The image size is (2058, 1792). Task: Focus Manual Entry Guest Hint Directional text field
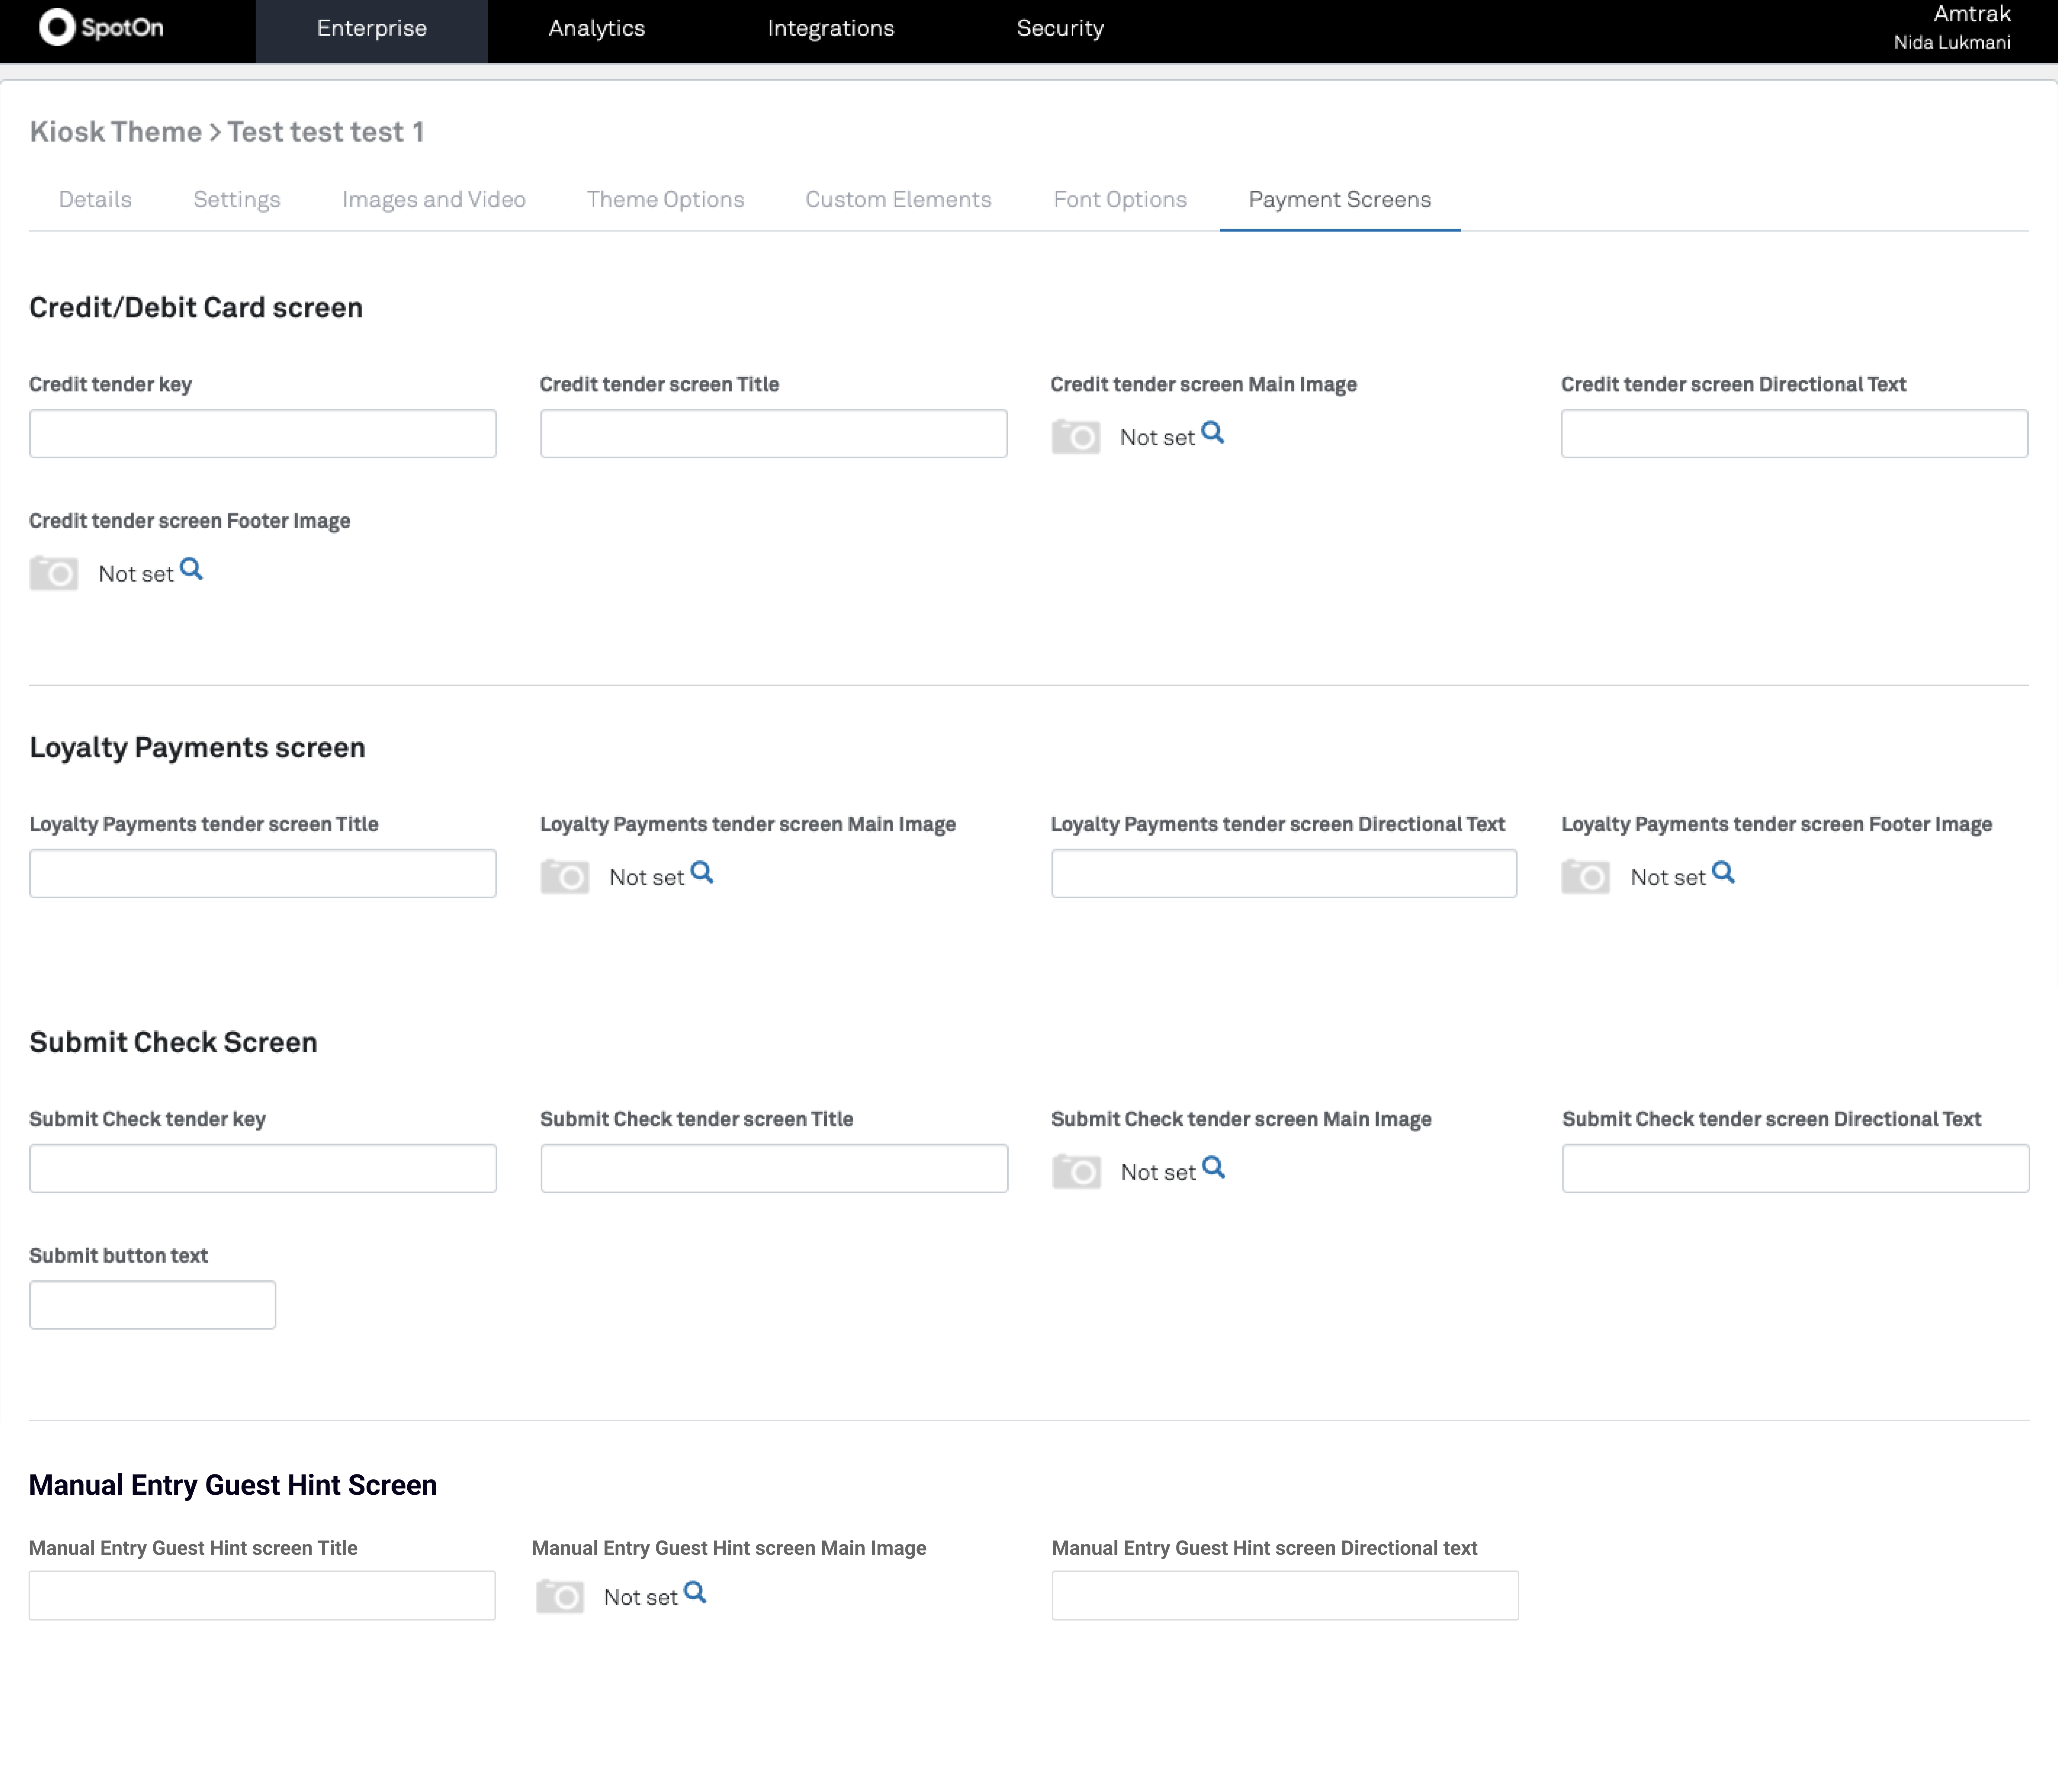tap(1285, 1596)
